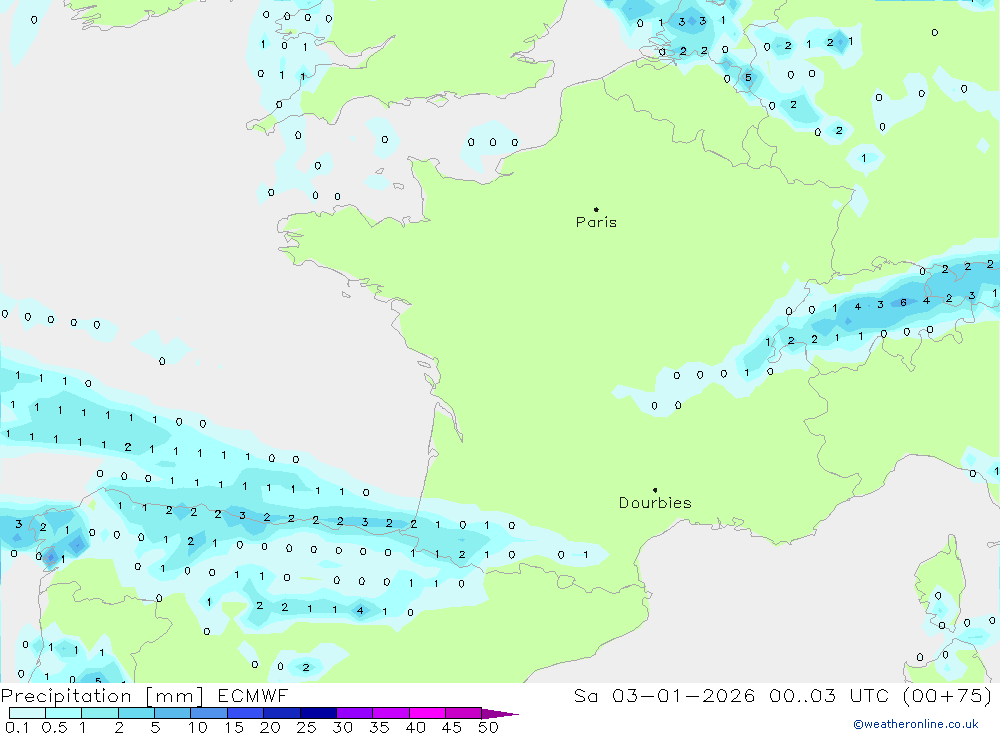Click the legend tick label '35'
The height and width of the screenshot is (733, 1000).
click(x=379, y=727)
